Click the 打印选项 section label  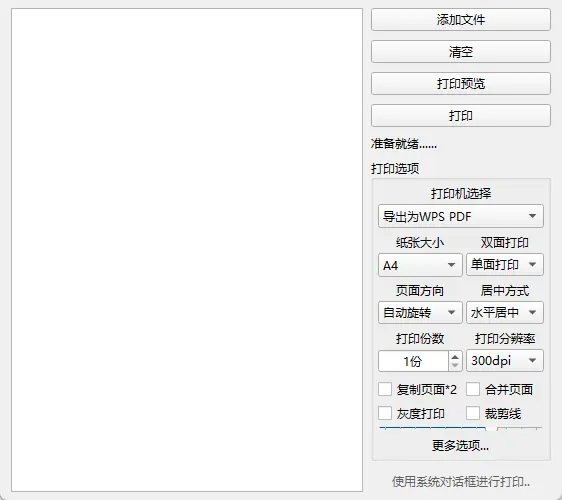395,168
